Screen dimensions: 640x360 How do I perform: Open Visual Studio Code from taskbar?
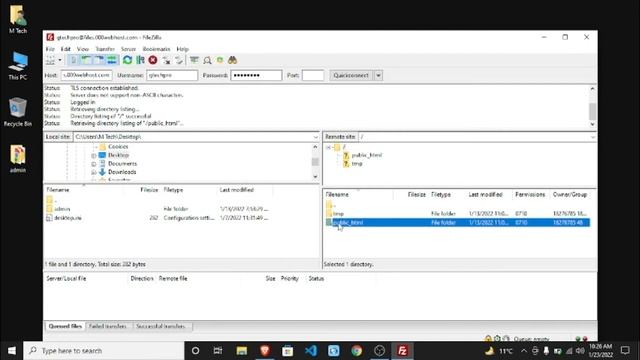click(x=311, y=351)
